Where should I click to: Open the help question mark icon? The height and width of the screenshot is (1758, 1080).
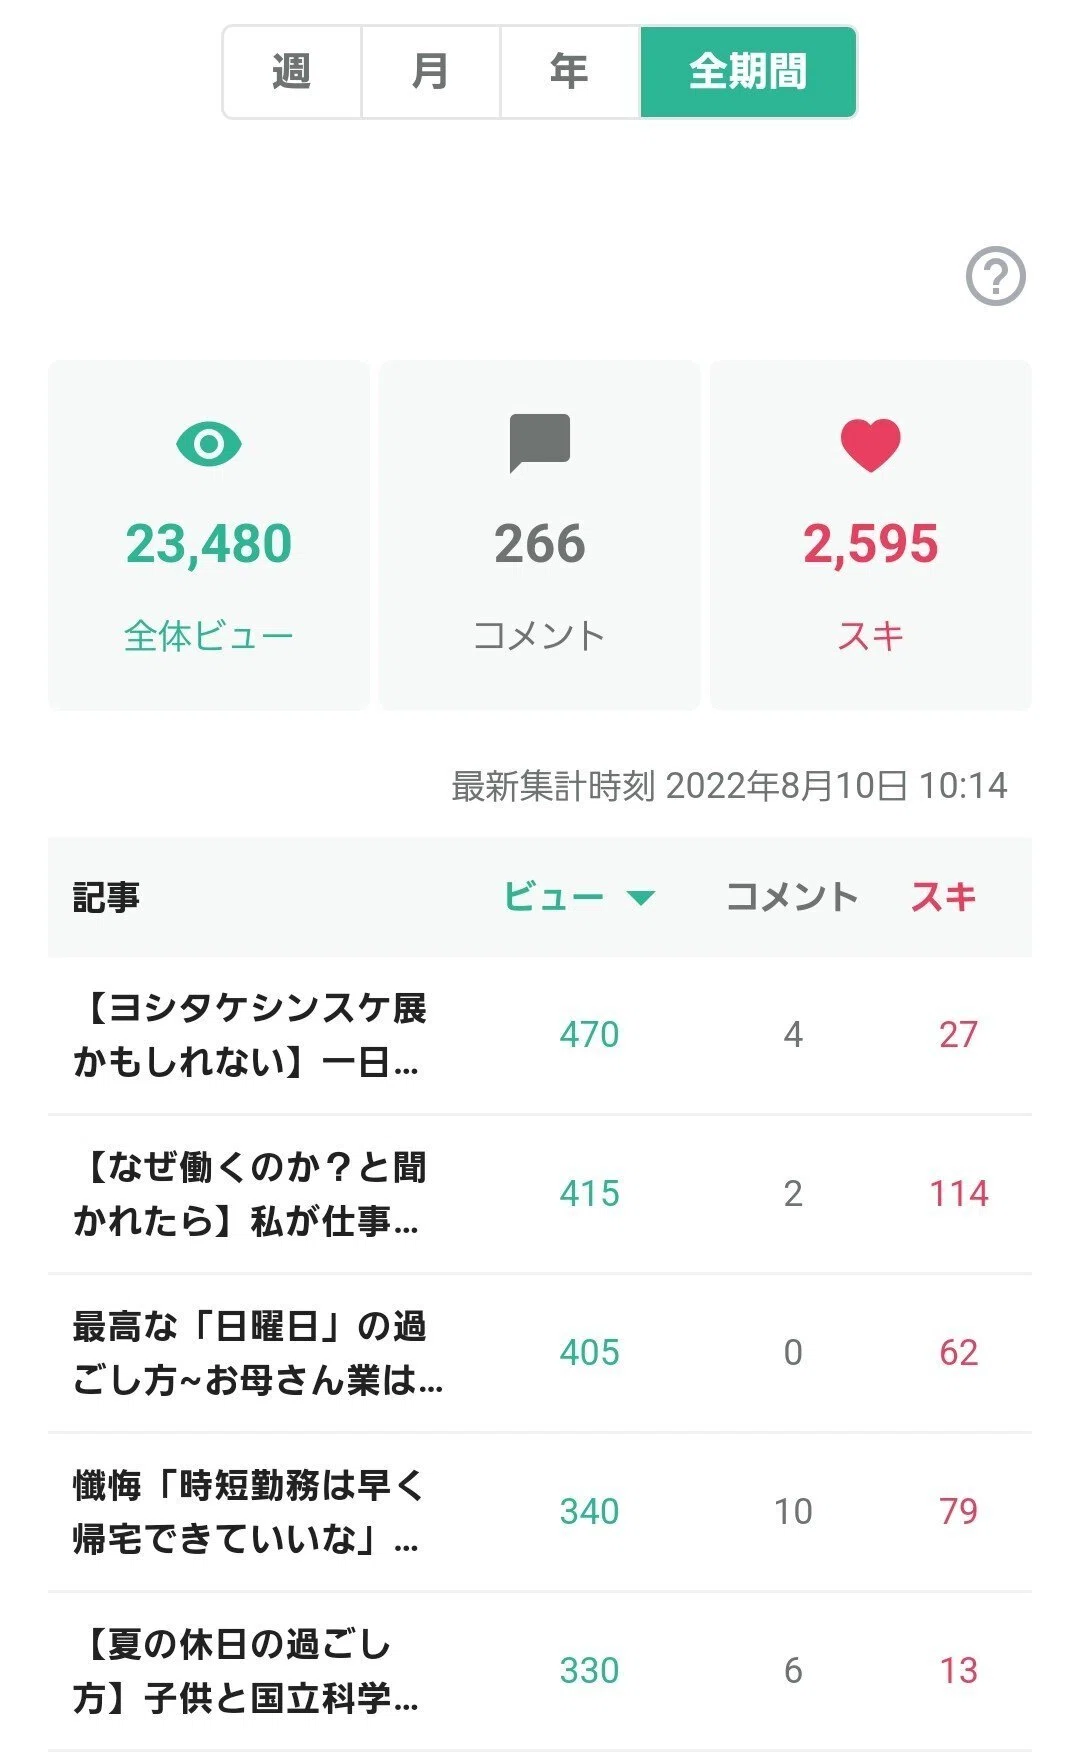[x=995, y=276]
